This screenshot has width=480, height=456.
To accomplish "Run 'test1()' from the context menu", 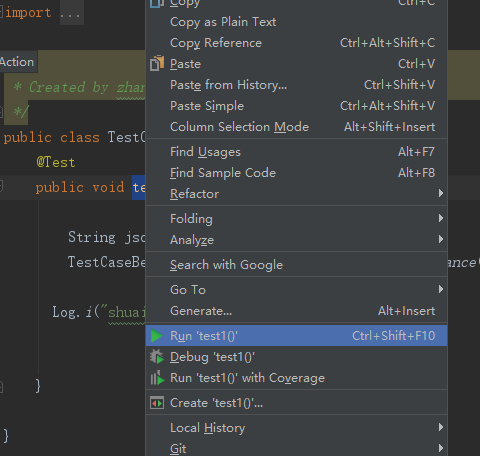I will [x=296, y=336].
